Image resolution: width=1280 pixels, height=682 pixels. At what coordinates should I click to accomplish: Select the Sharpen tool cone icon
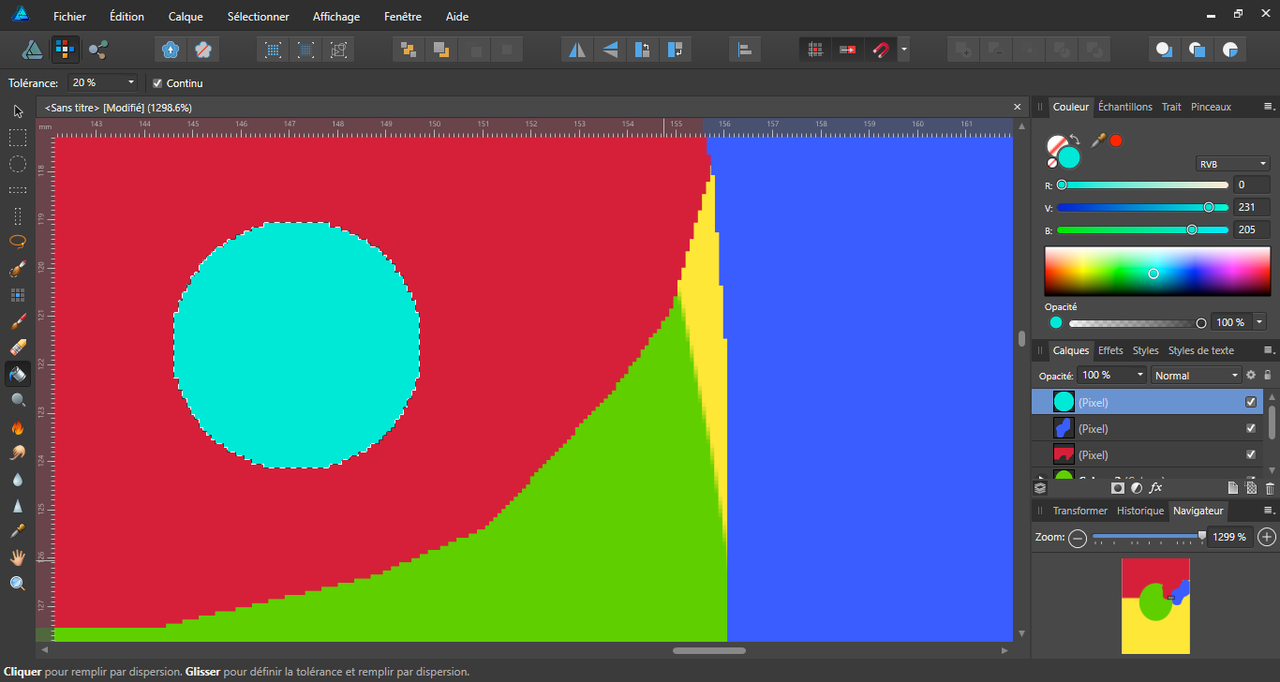tap(17, 505)
